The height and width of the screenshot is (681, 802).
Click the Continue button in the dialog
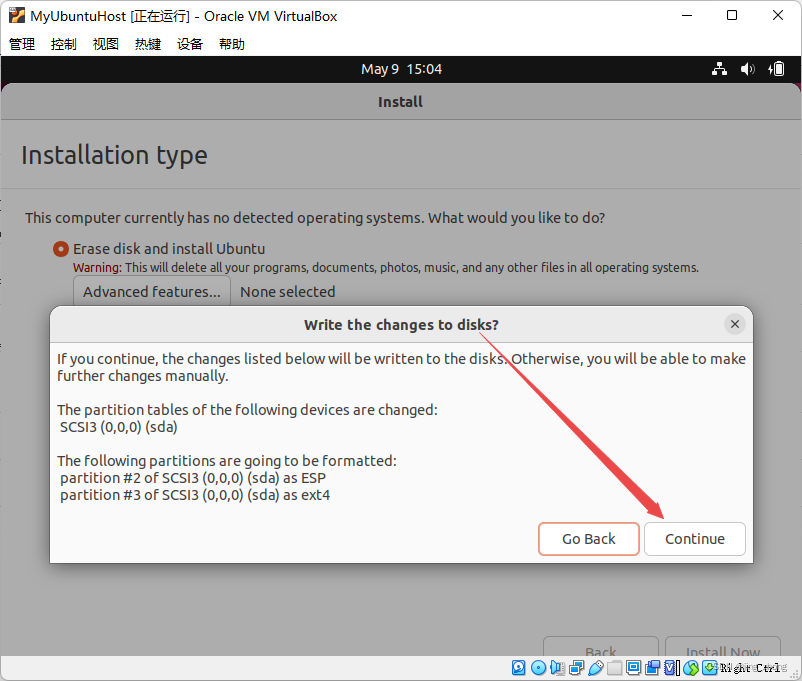pyautogui.click(x=695, y=539)
